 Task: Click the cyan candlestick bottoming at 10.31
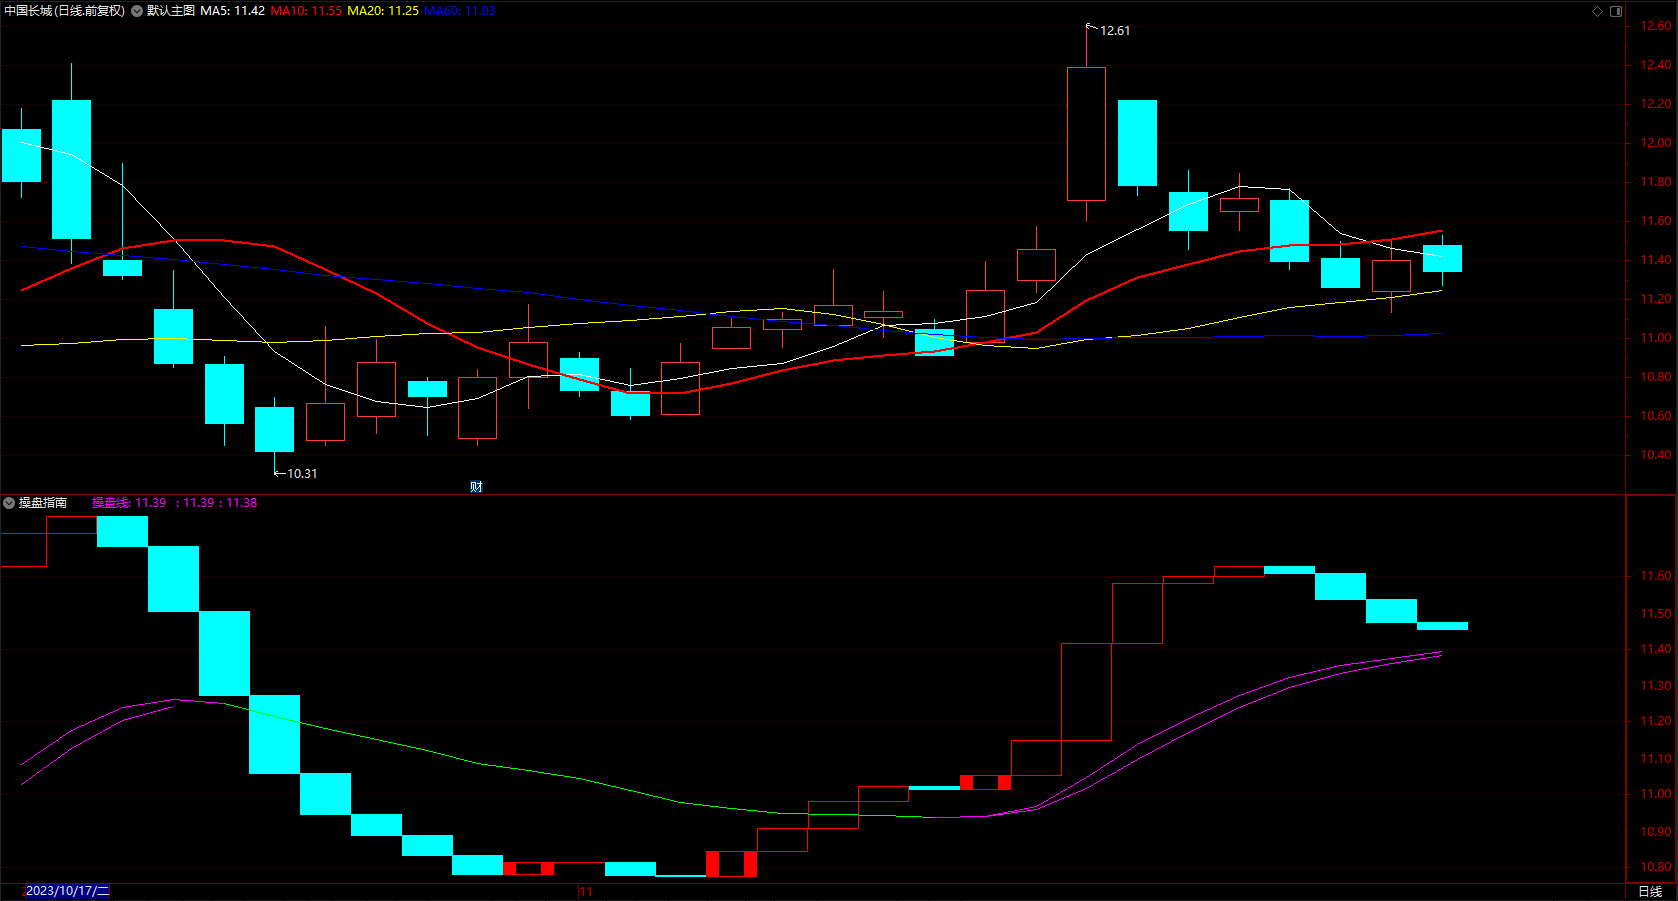pyautogui.click(x=274, y=429)
